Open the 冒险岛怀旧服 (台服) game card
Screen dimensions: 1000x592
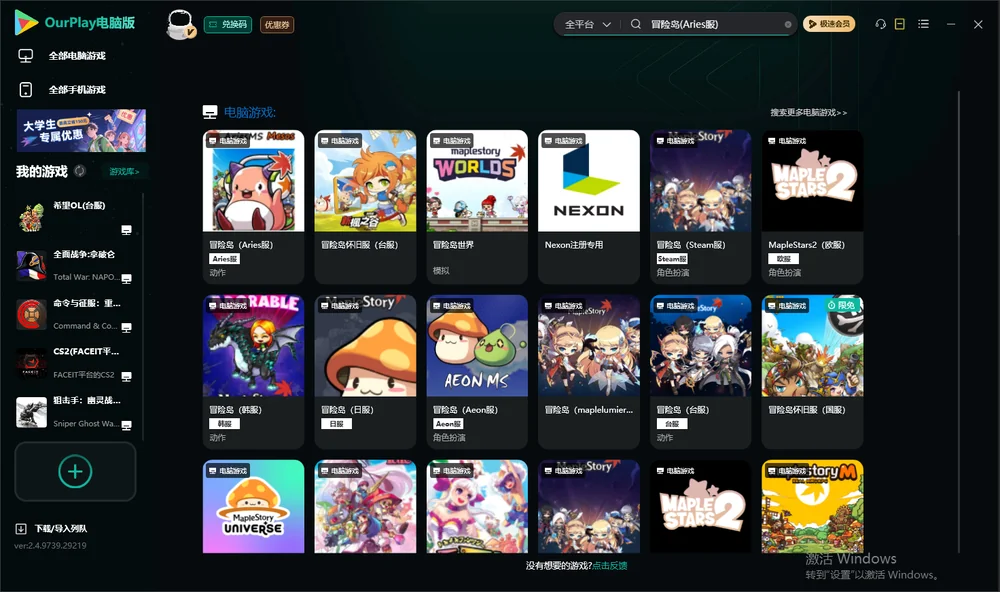[365, 207]
